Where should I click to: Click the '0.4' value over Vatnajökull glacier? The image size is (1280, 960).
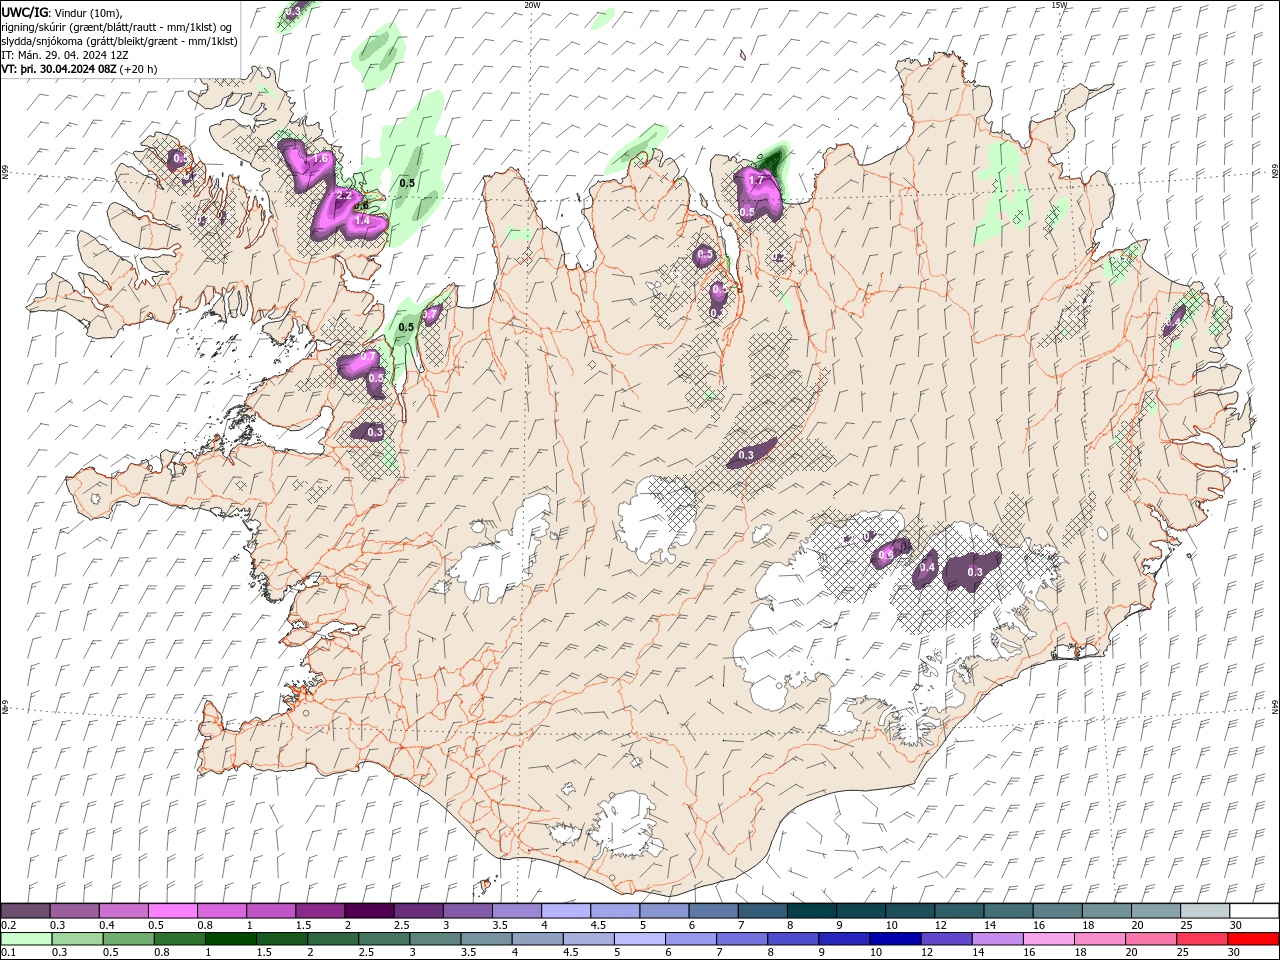click(x=927, y=568)
